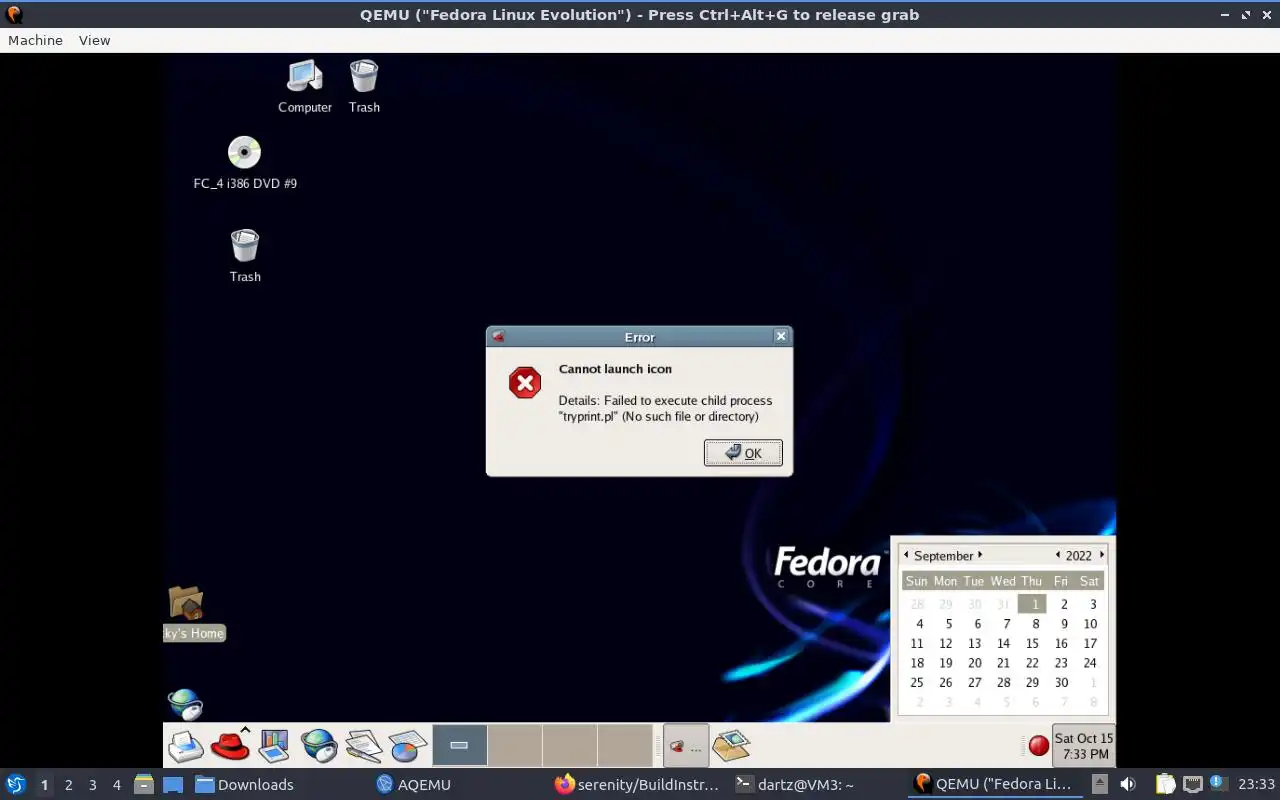Switch to host workspace 4
Image resolution: width=1280 pixels, height=800 pixels.
[116, 785]
